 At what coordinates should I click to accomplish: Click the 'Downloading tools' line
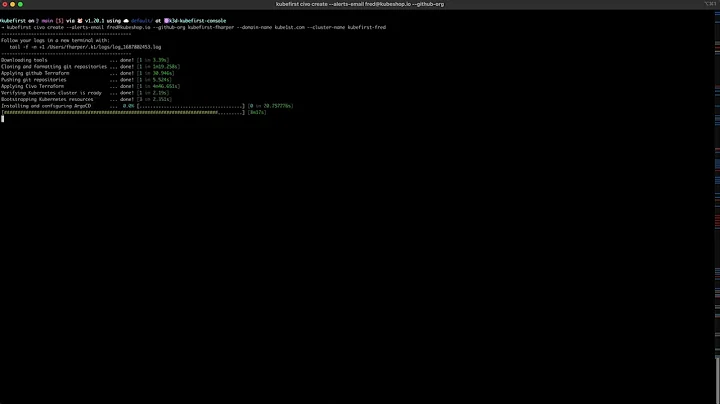point(85,60)
